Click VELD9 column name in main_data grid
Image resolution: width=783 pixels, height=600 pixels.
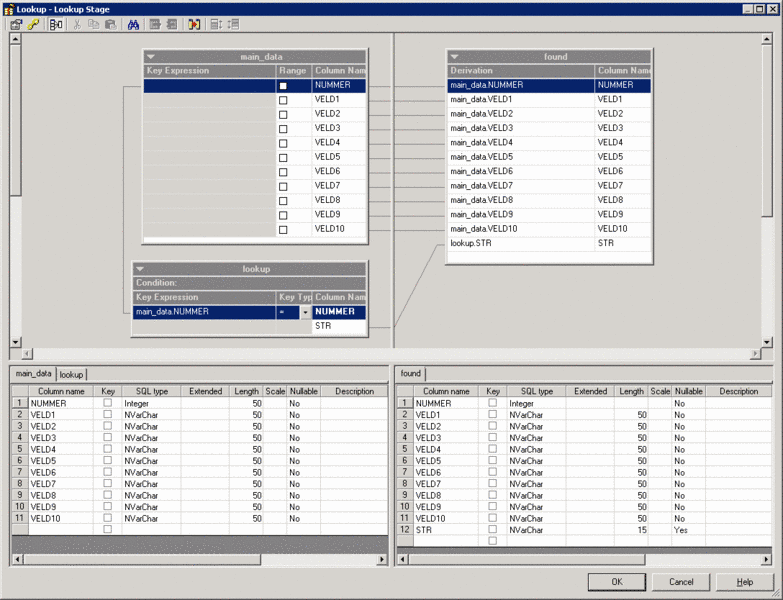(61, 507)
